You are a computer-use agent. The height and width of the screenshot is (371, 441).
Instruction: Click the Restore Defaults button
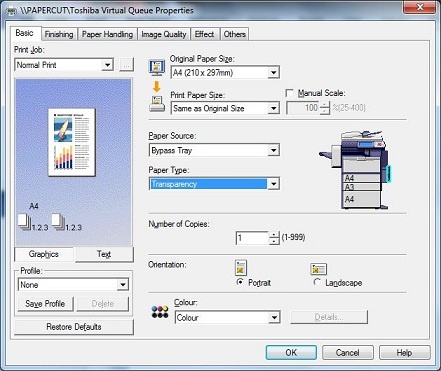(x=74, y=327)
